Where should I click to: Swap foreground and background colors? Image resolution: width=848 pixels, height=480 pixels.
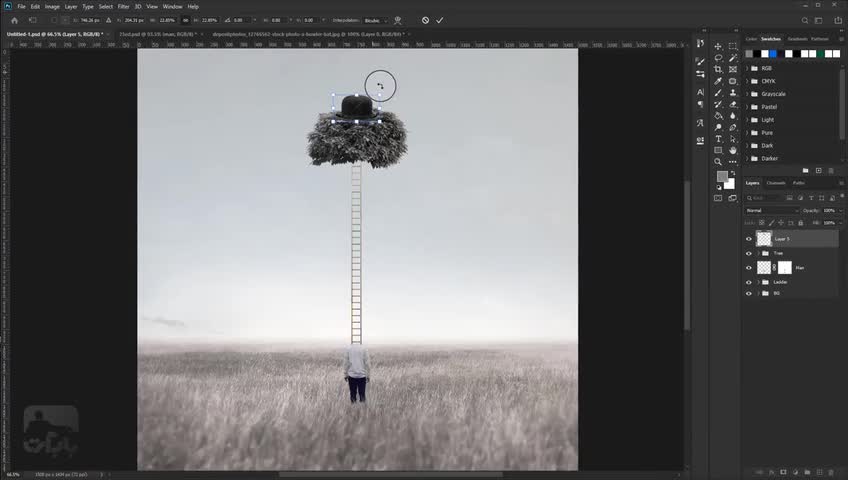click(x=733, y=174)
